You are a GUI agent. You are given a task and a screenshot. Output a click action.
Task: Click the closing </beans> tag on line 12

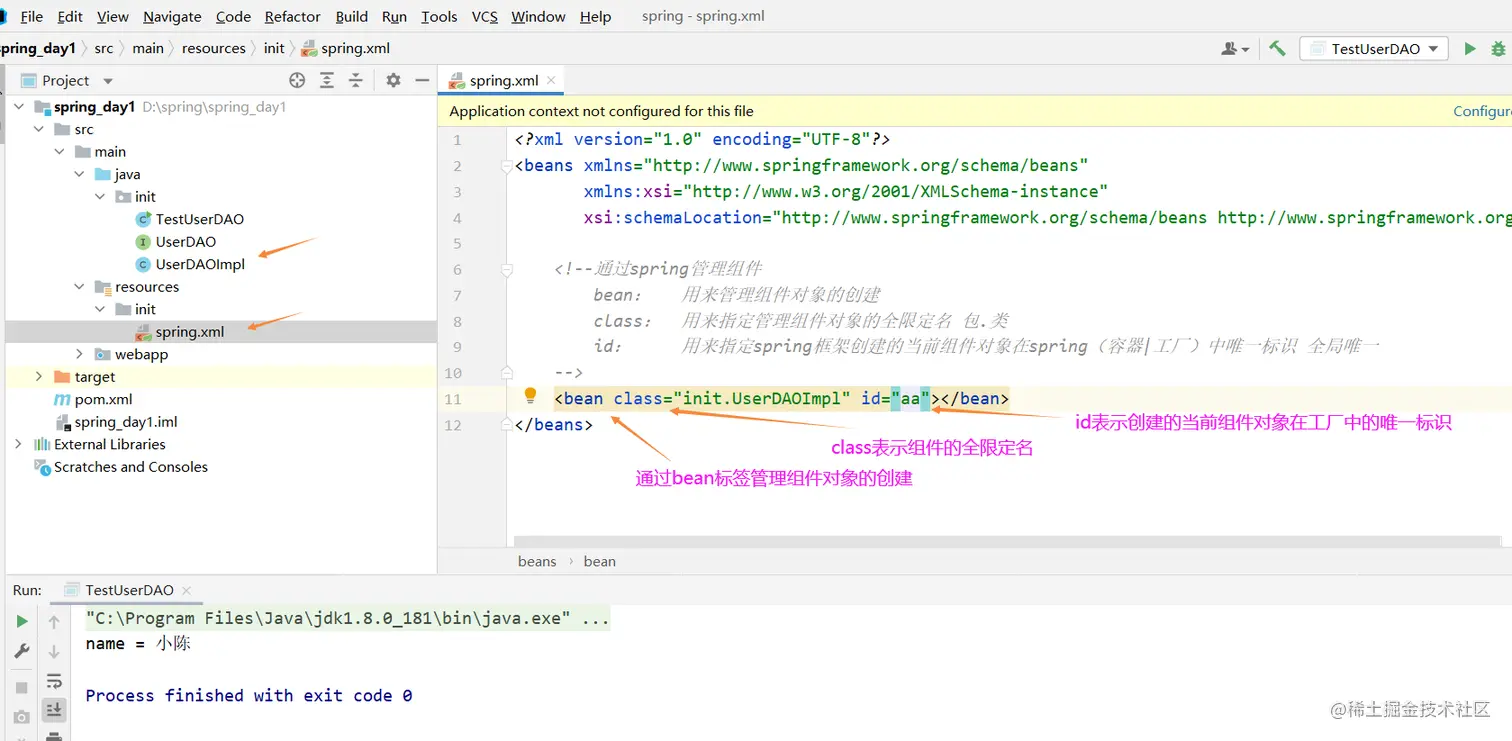554,425
